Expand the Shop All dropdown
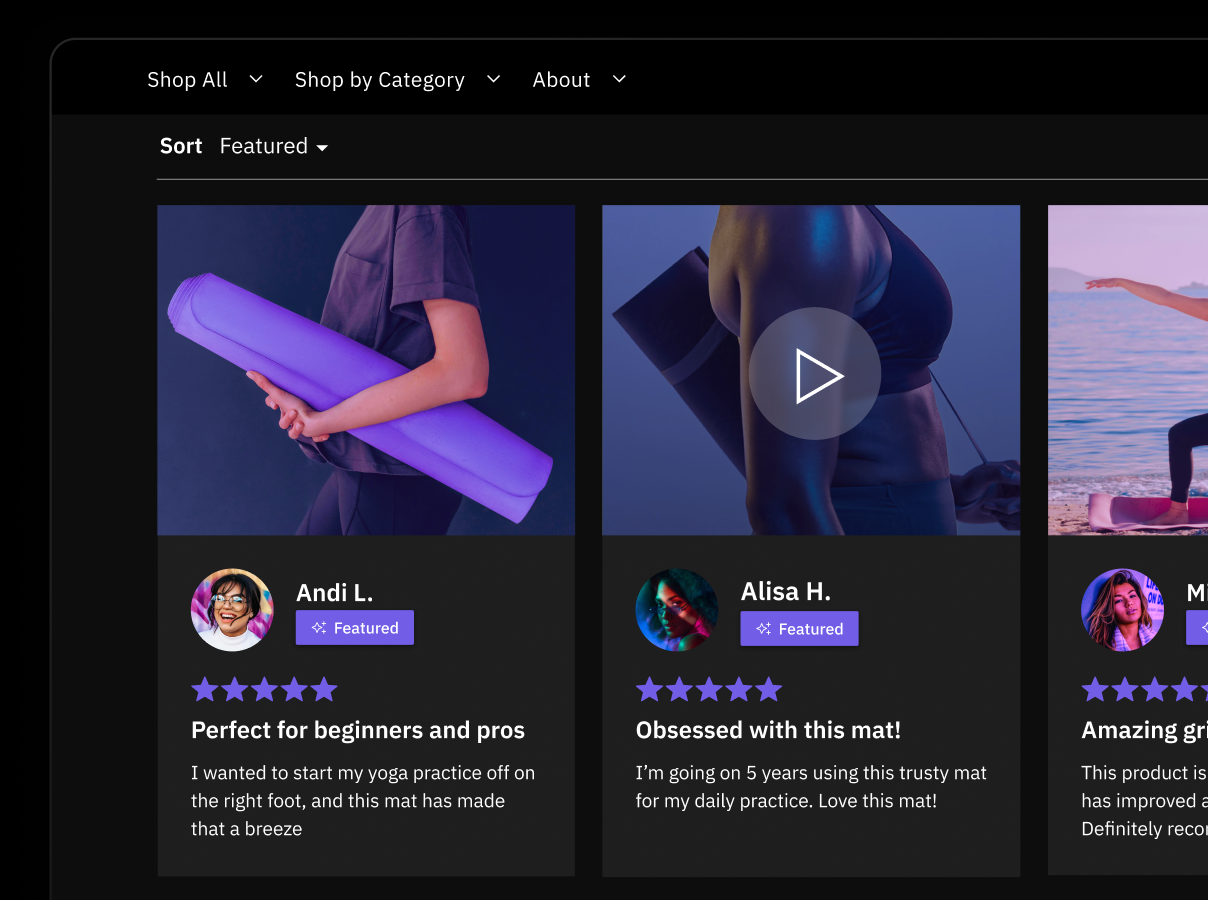1208x900 pixels. point(205,79)
